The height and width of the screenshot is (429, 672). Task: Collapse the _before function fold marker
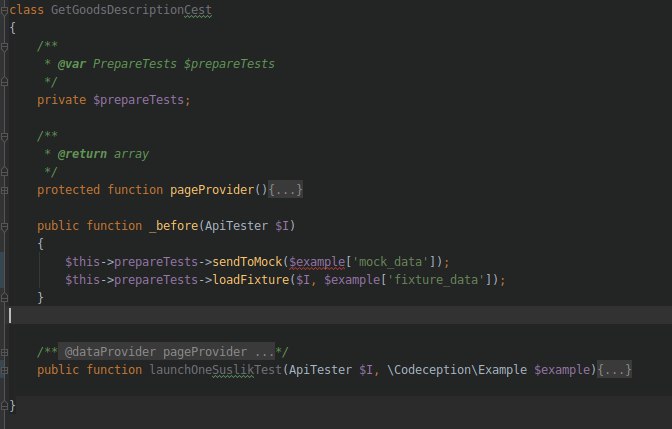[4, 226]
